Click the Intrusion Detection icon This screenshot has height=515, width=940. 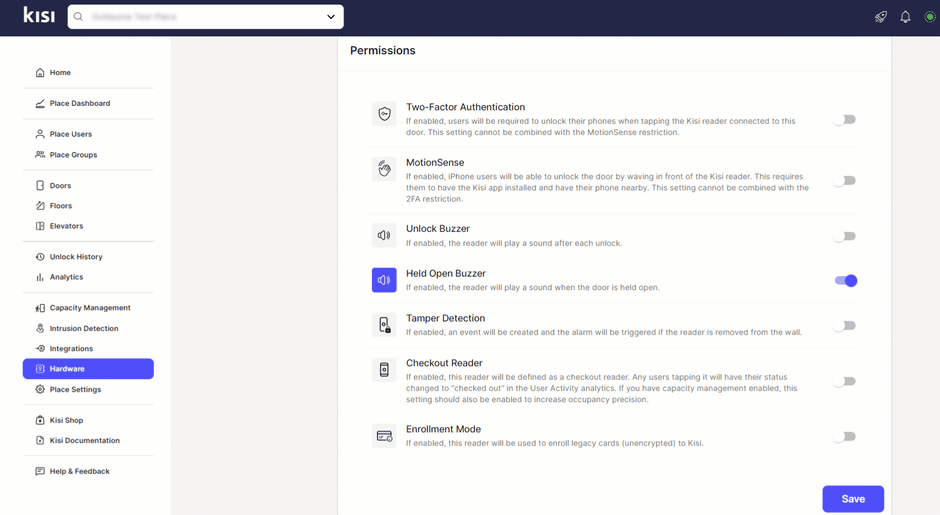click(40, 329)
